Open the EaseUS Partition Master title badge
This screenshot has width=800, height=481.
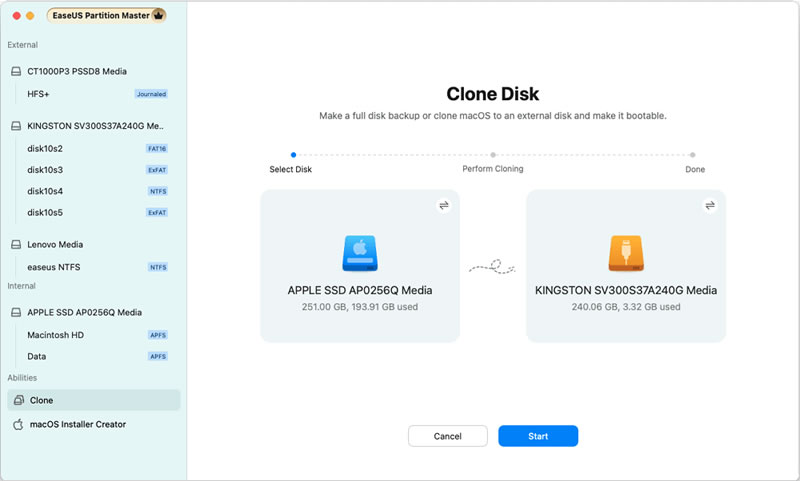pos(106,15)
